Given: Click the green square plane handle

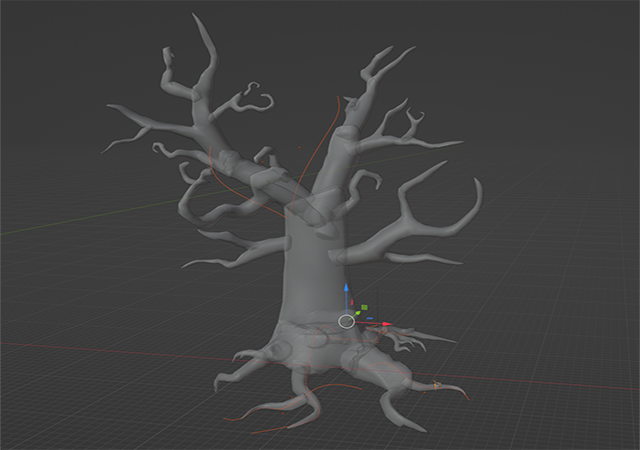Looking at the screenshot, I should coord(364,307).
